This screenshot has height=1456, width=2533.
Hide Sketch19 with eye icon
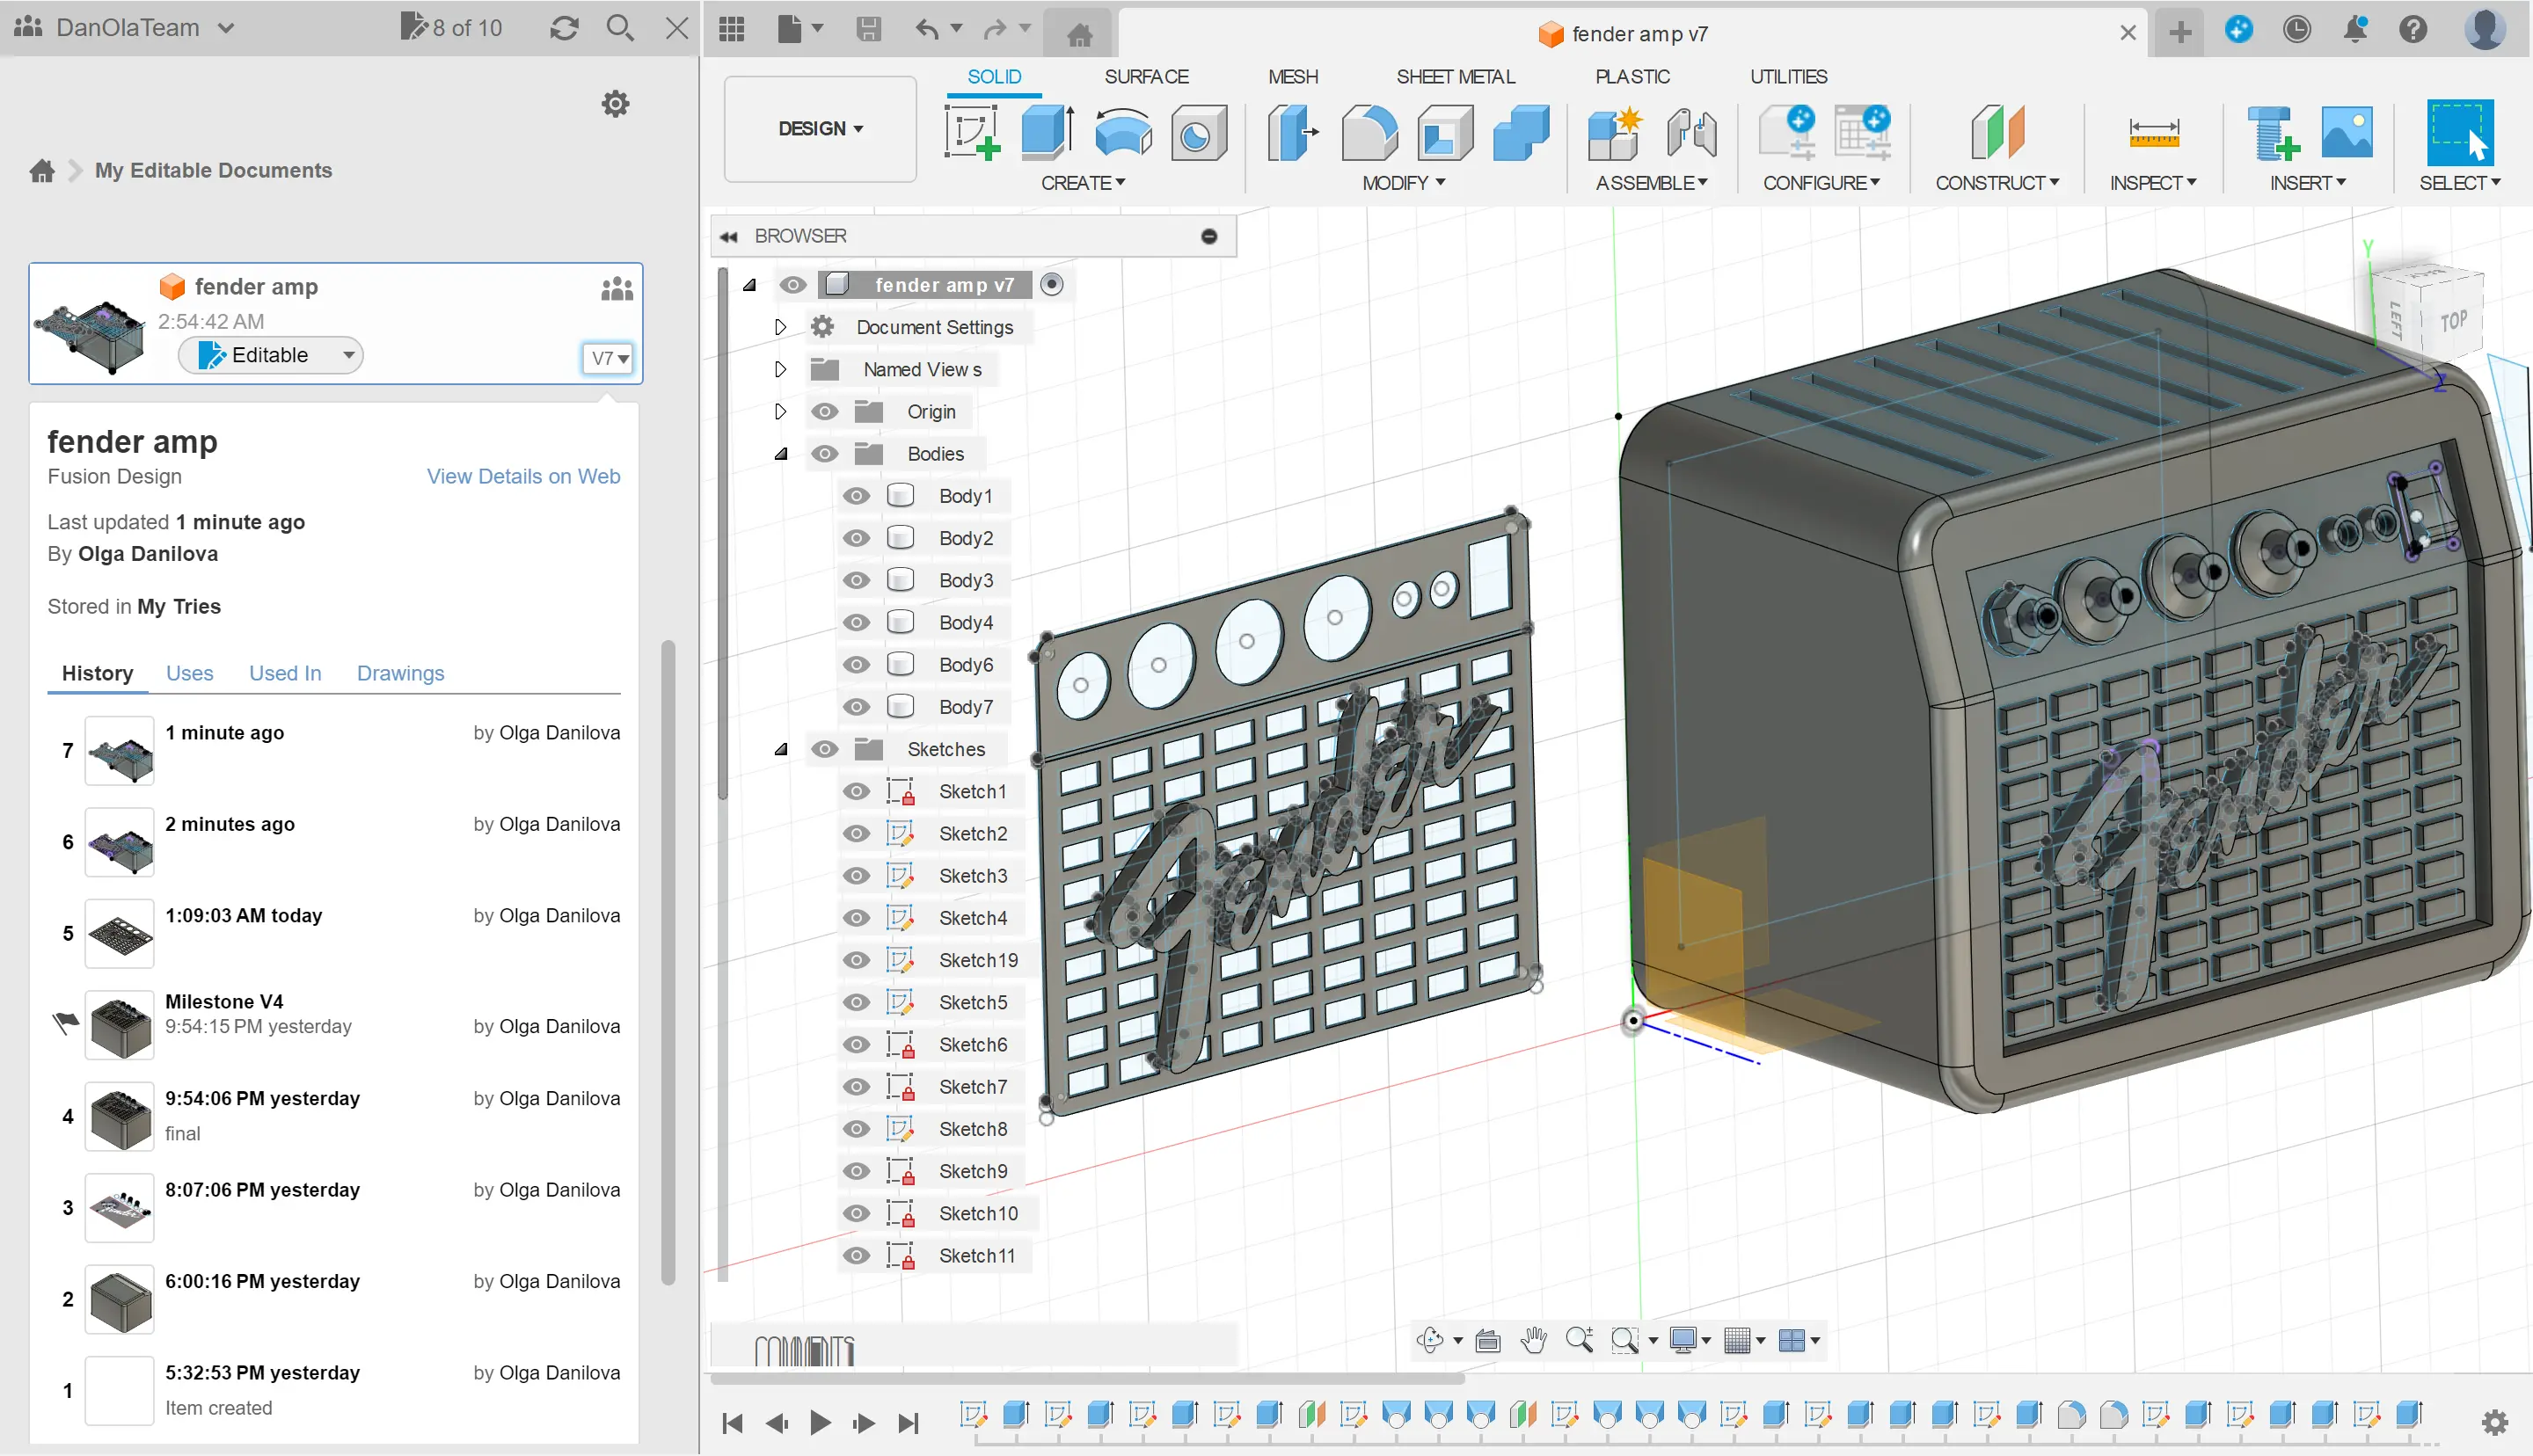click(x=856, y=960)
